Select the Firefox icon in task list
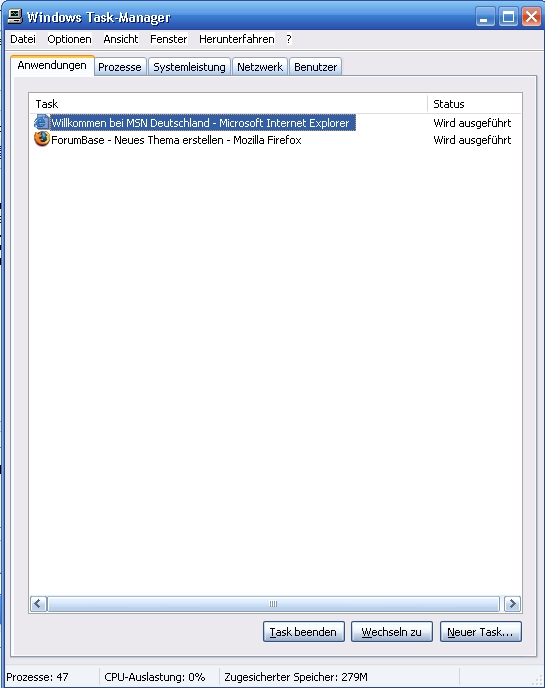Viewport: 545px width, 688px height. 42,139
